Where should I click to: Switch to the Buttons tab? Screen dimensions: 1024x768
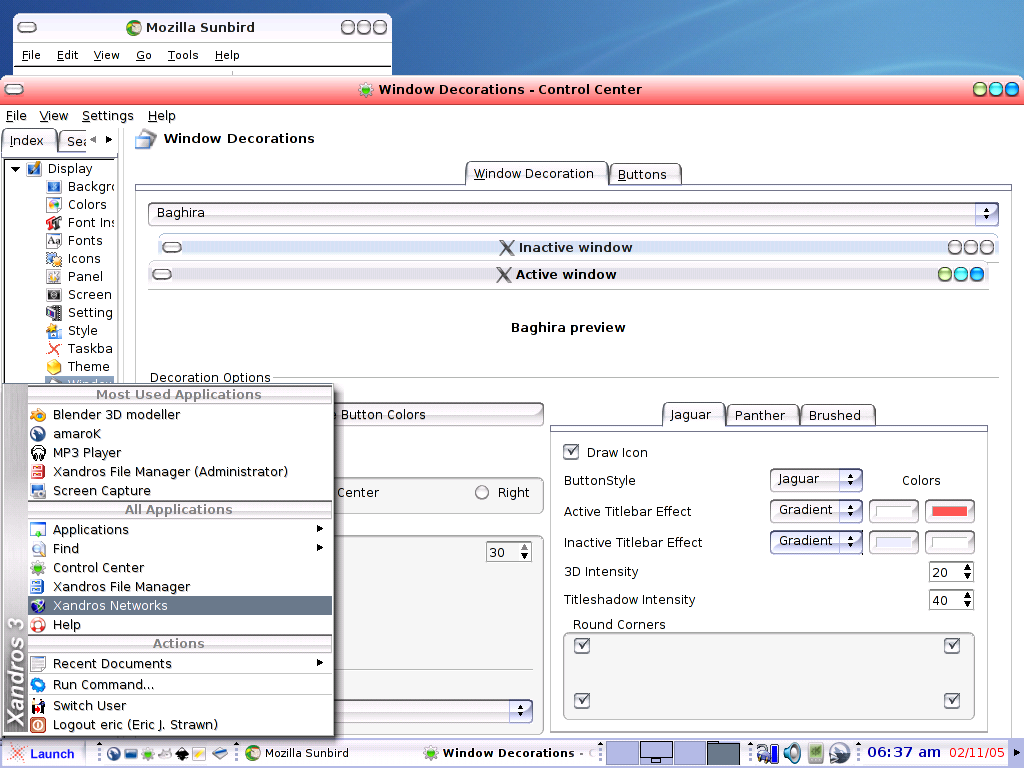(645, 174)
